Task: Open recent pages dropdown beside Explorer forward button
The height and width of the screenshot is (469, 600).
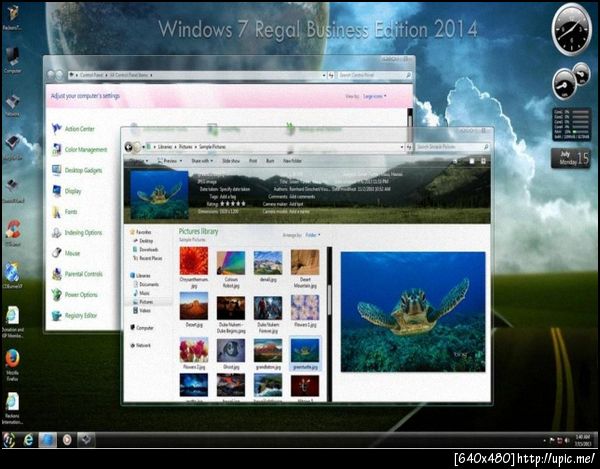Action: [144, 147]
